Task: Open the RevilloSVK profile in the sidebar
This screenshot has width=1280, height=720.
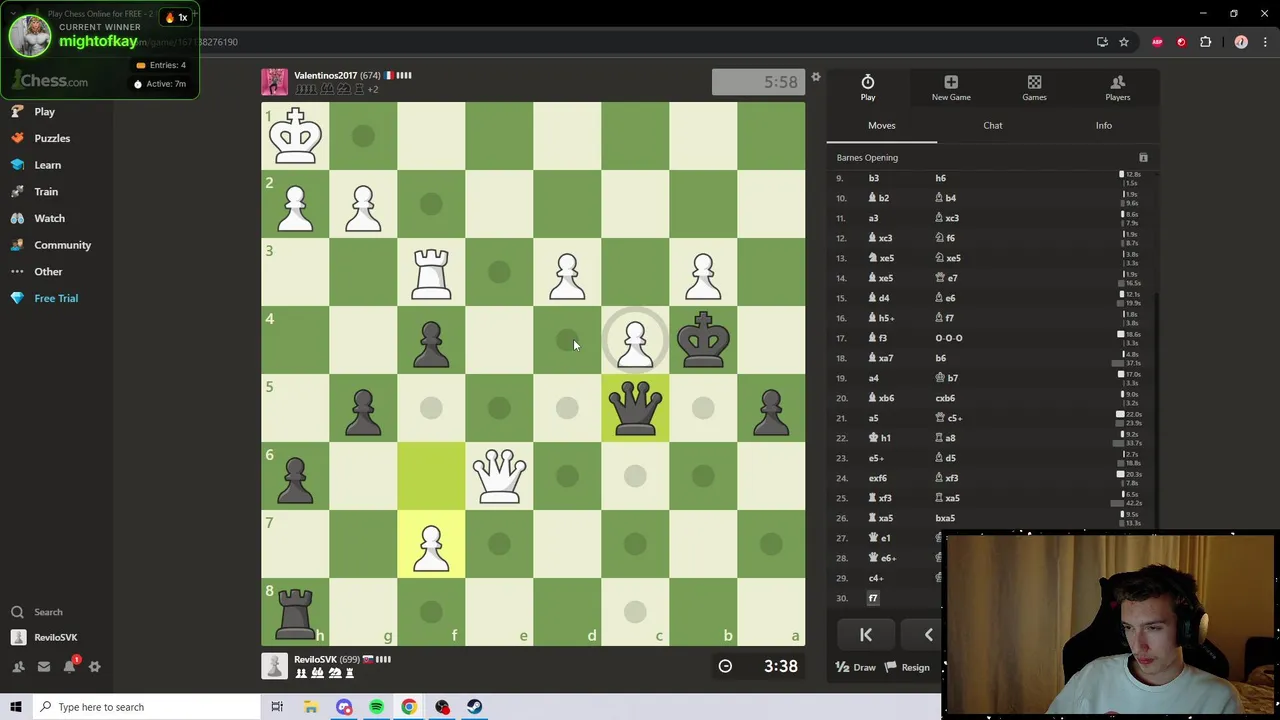Action: 55,637
